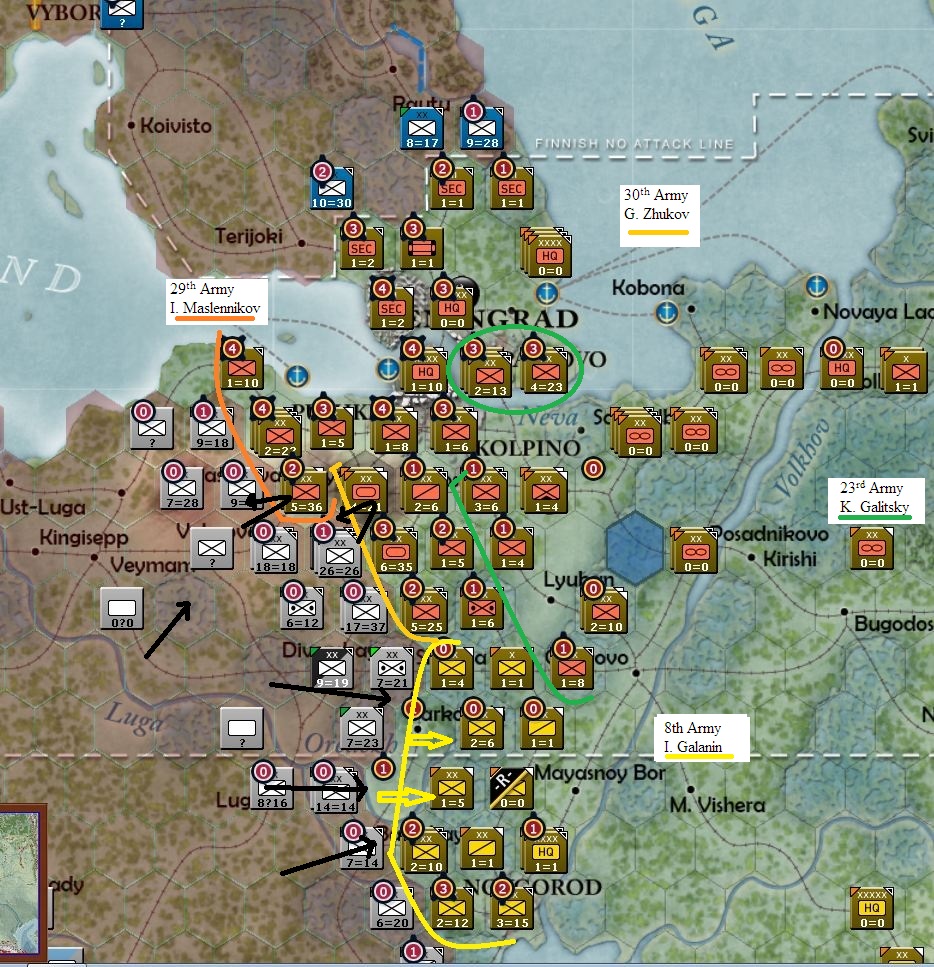
Task: Select the Soviet counter showing 1=10 on the coast
Action: 242,370
